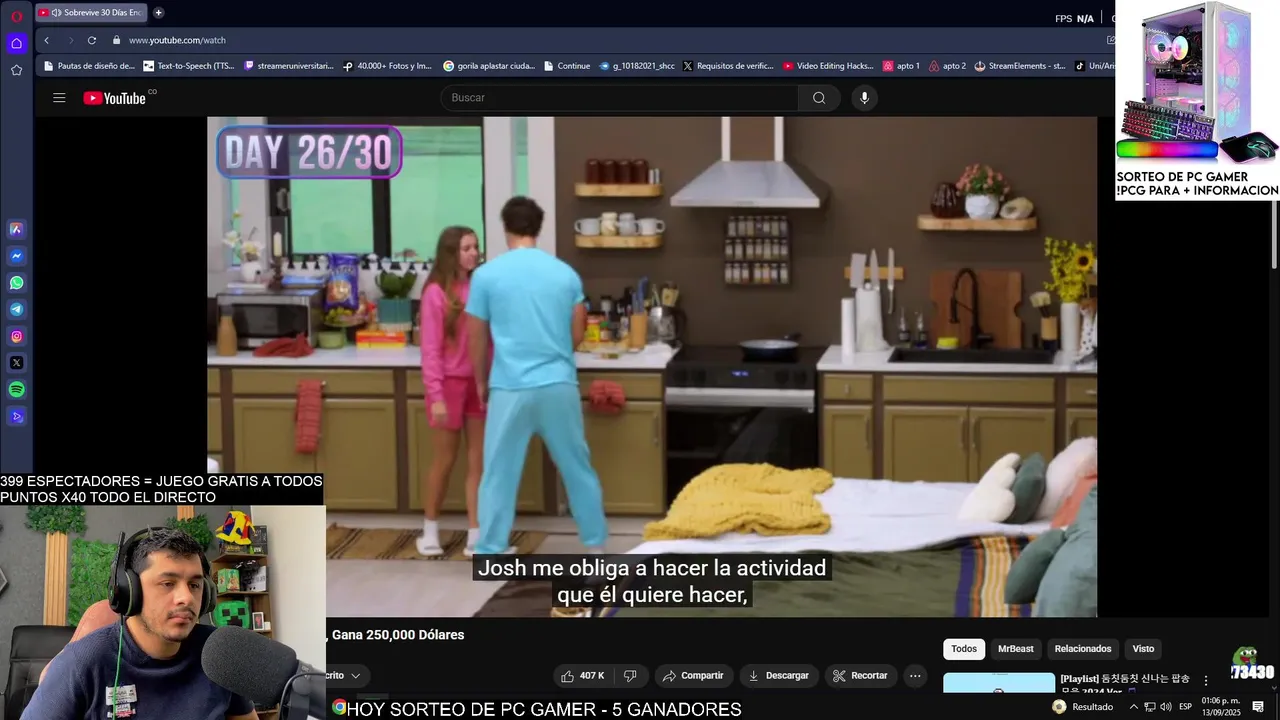Click the page vertical scrollbar
This screenshot has height=720, width=1280.
point(1275,234)
